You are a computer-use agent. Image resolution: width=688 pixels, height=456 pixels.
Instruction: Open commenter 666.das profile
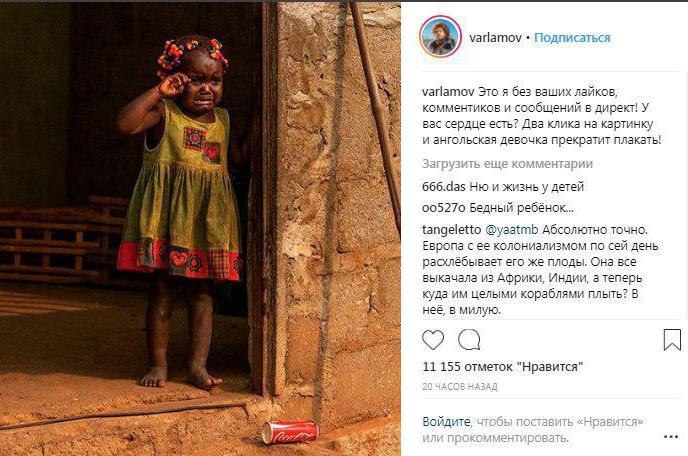(x=444, y=187)
